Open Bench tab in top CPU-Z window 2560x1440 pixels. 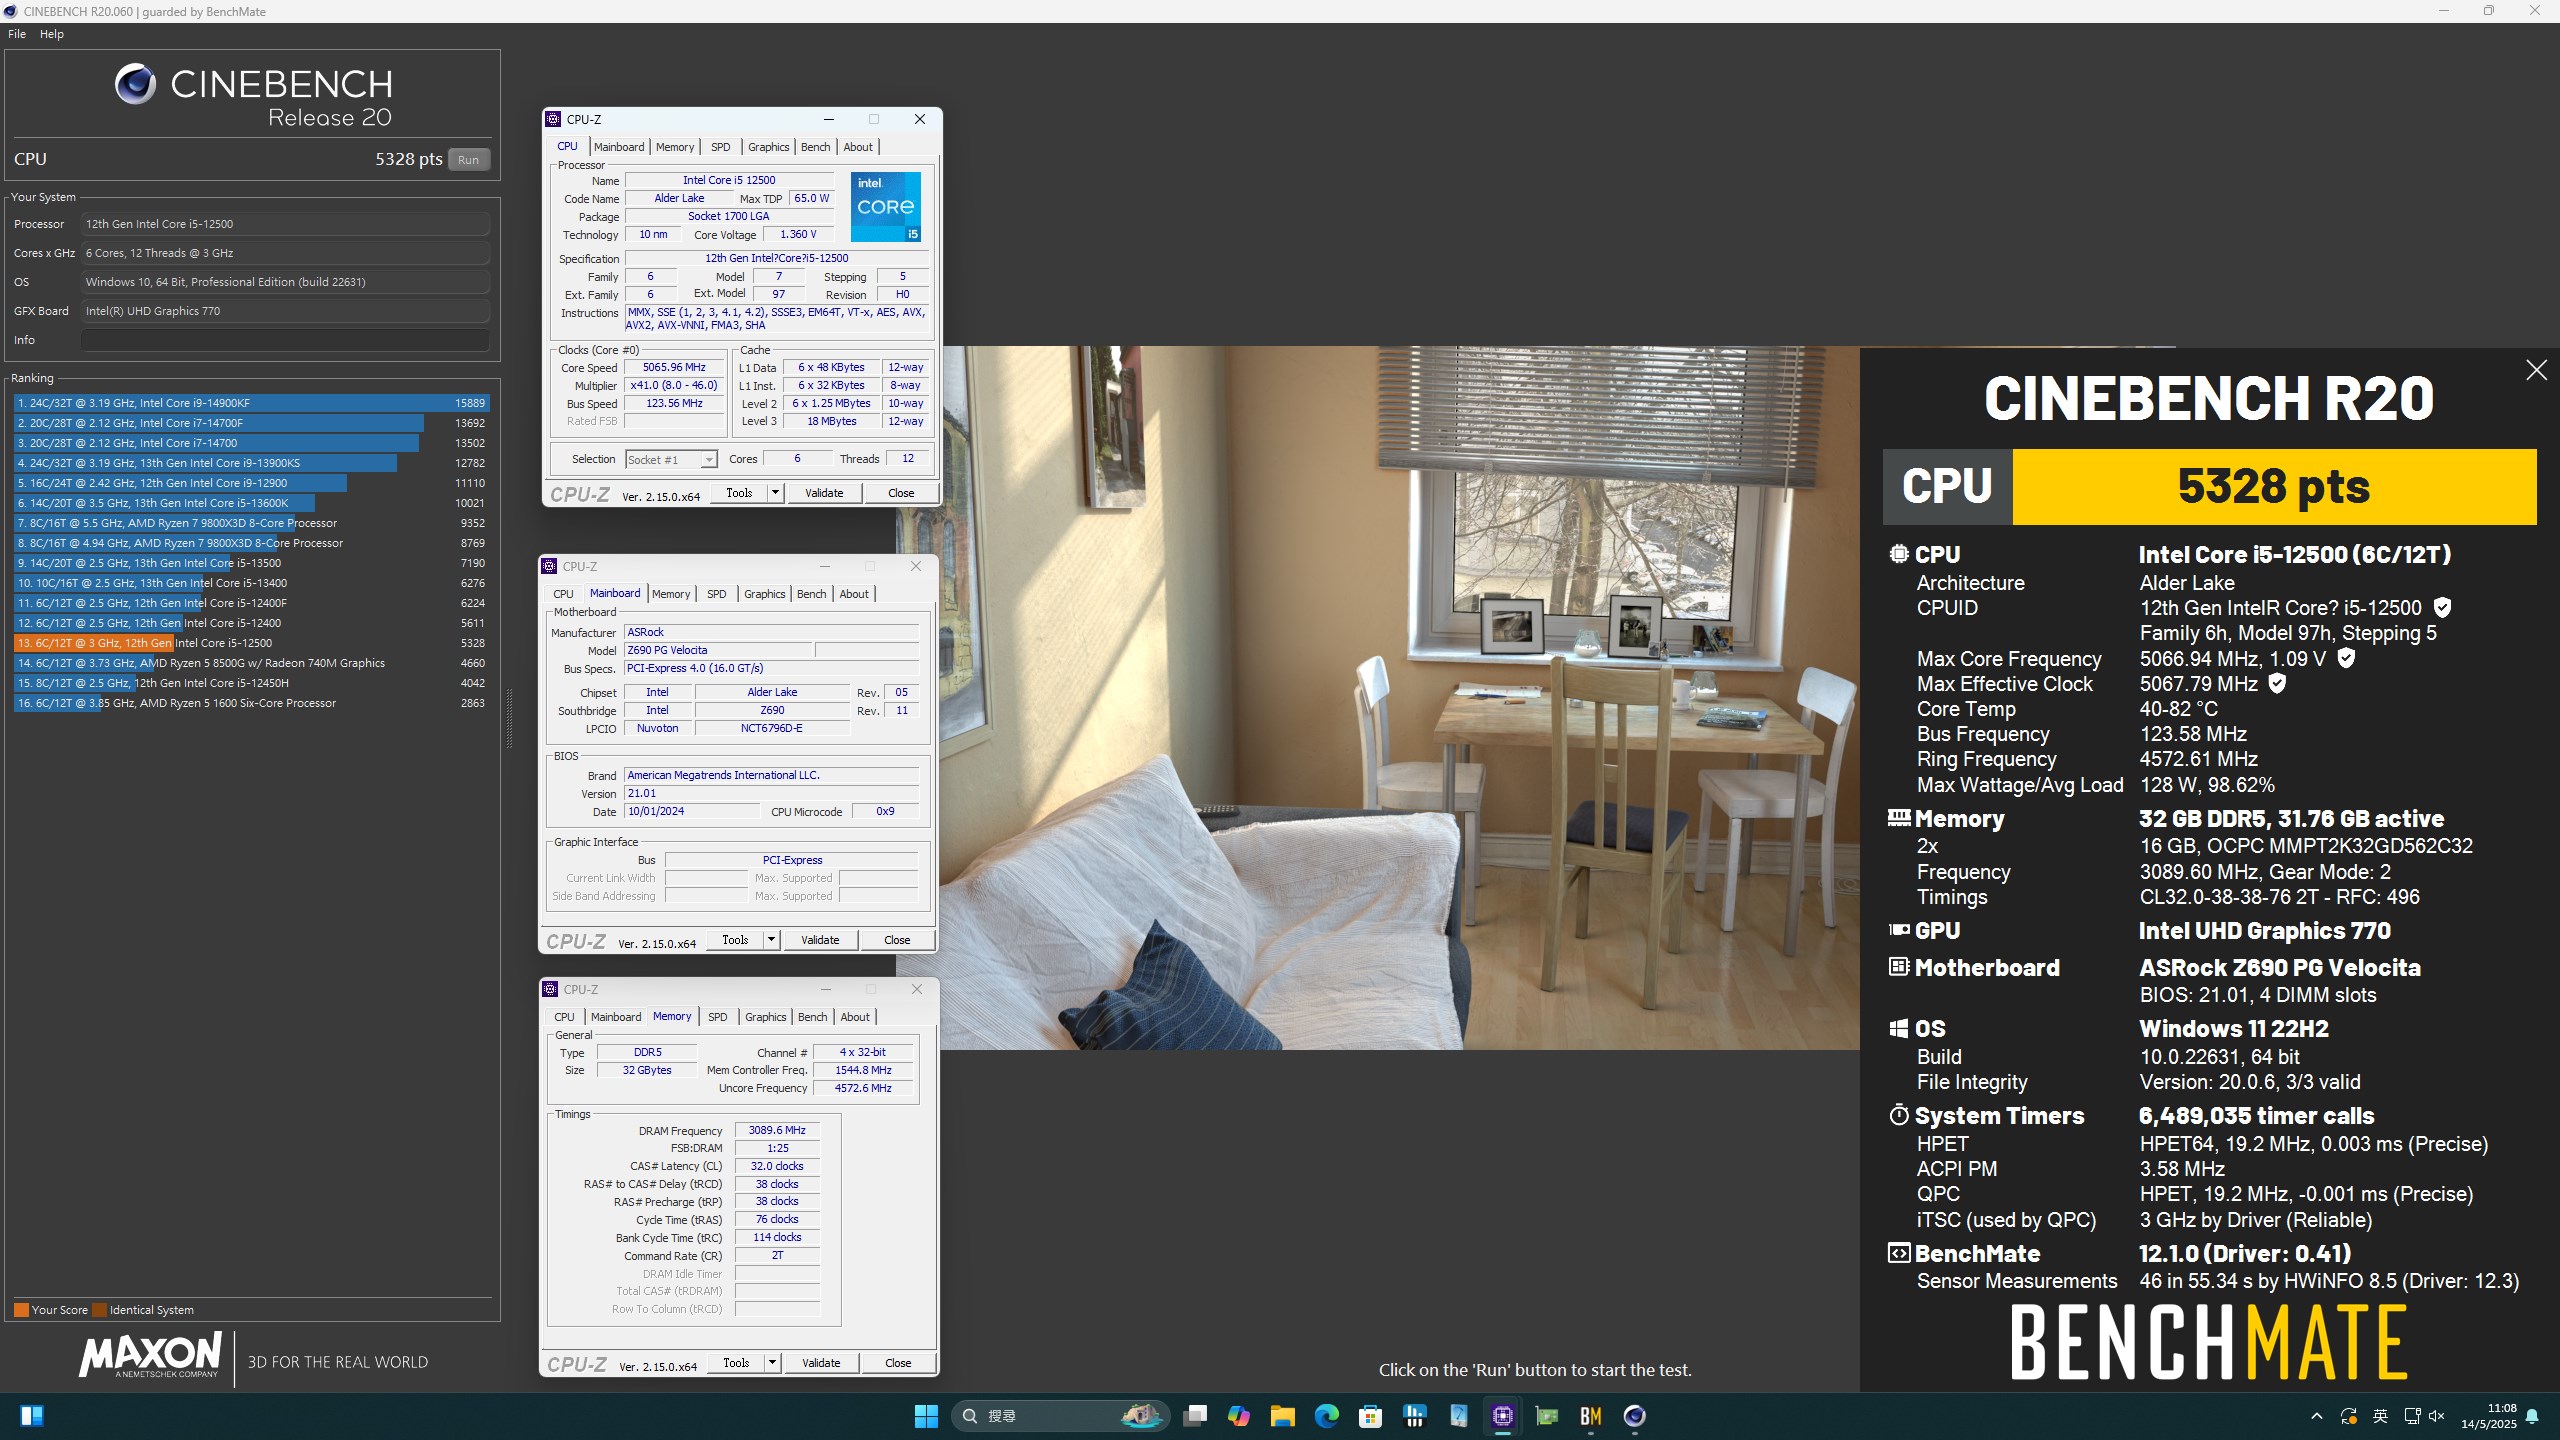[x=815, y=147]
